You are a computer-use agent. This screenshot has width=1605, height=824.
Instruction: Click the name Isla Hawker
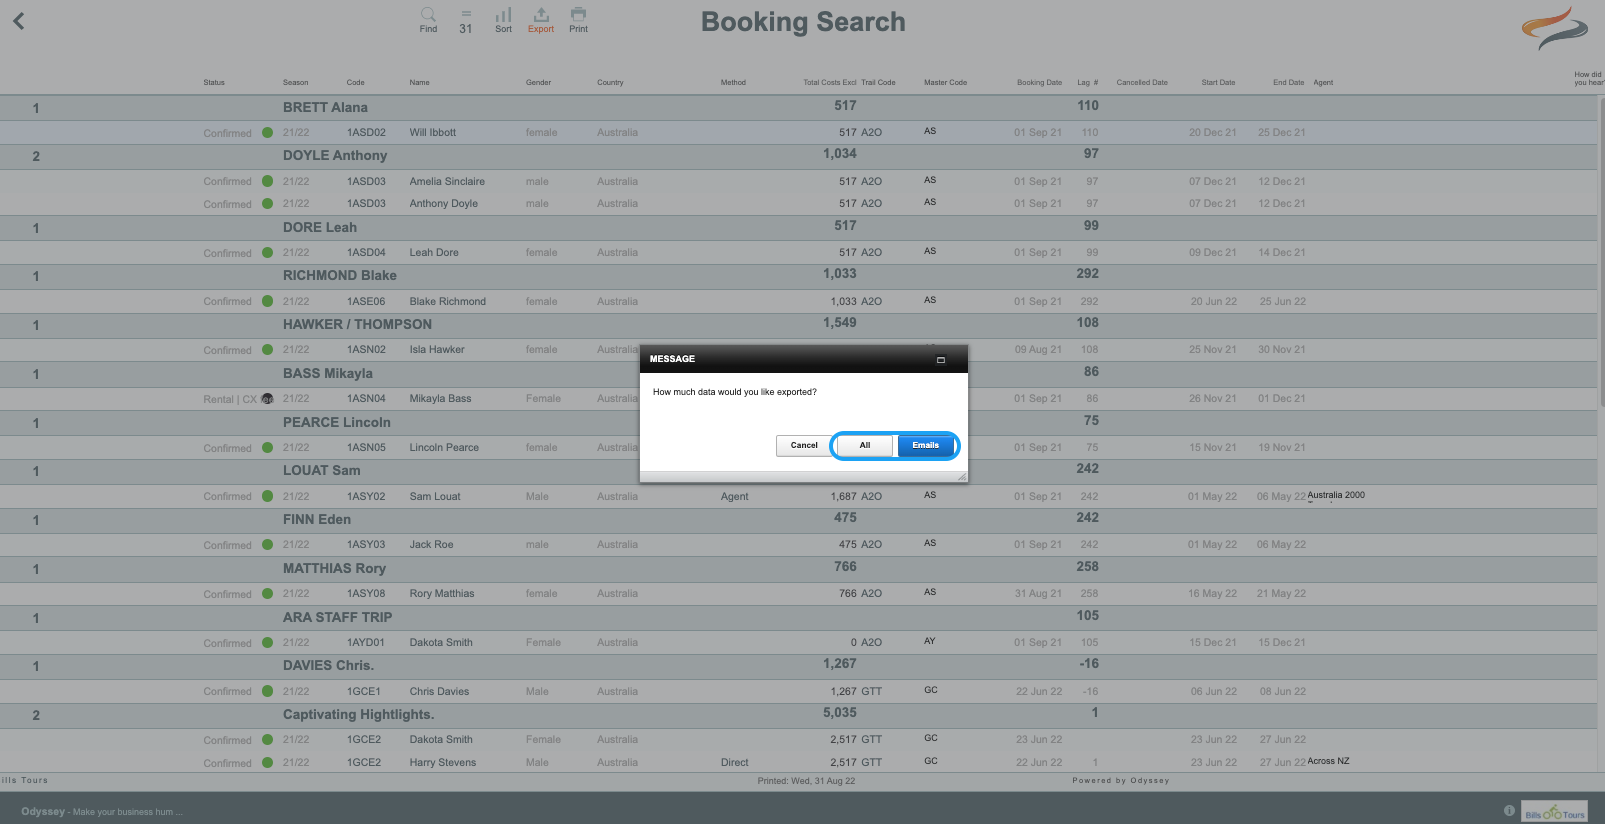[437, 349]
